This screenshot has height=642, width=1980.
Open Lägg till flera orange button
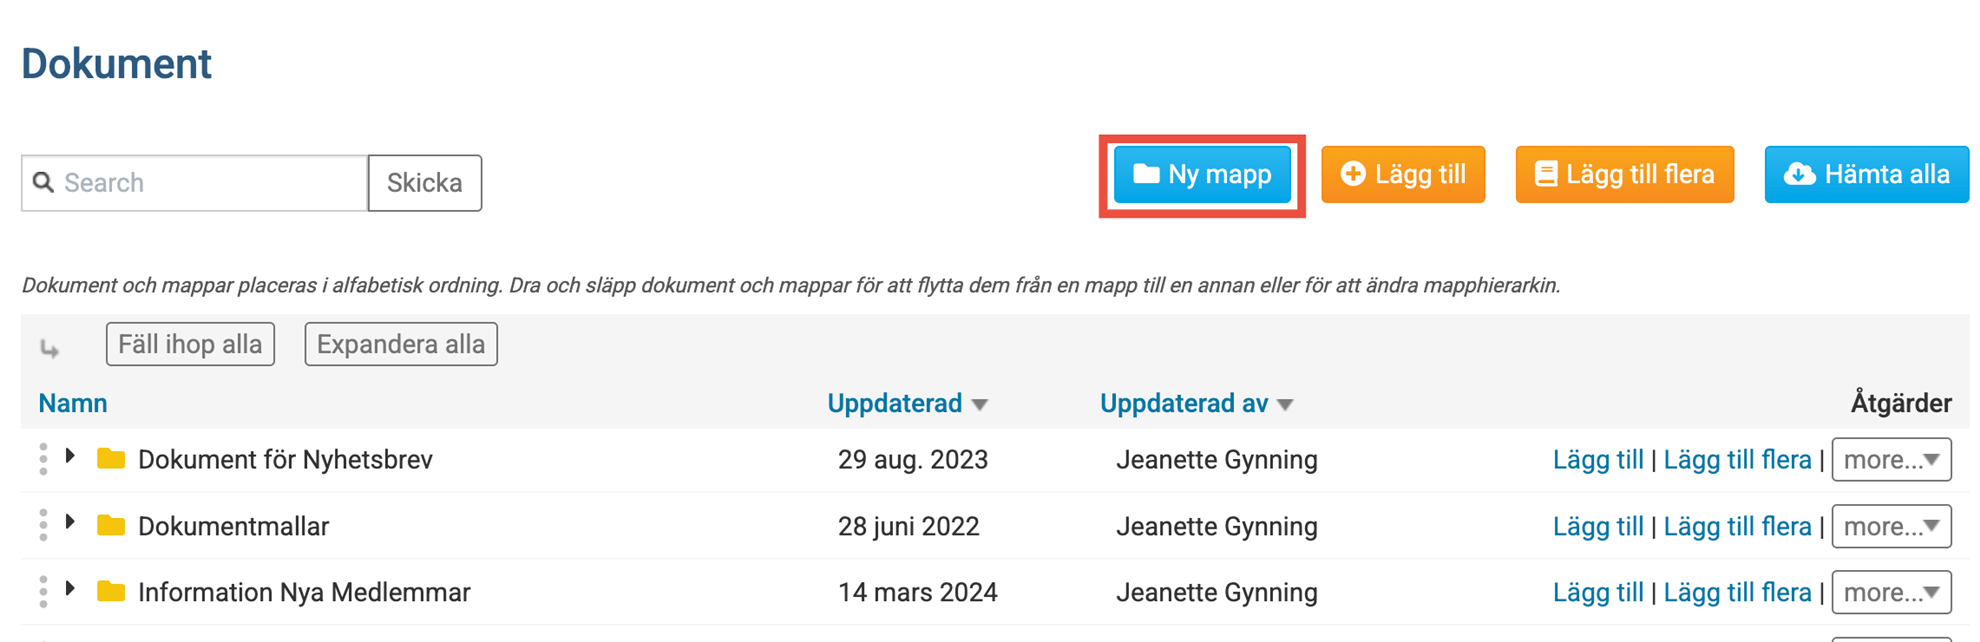[x=1624, y=175]
